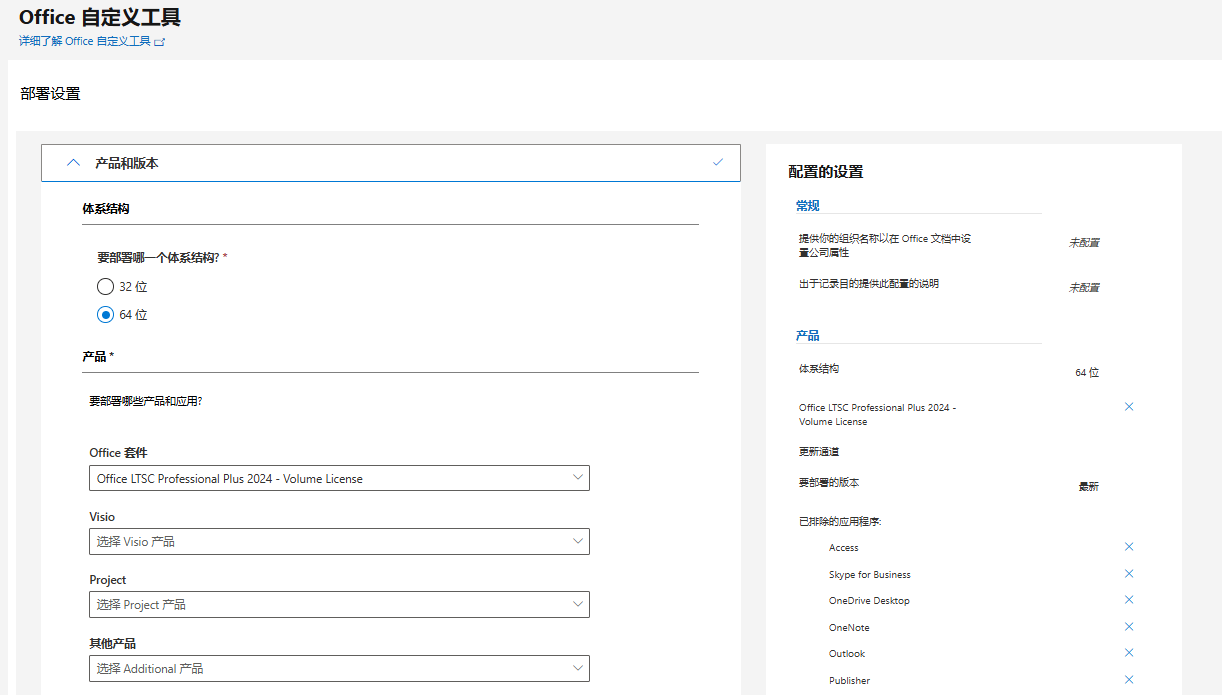Viewport: 1222px width, 695px height.
Task: Select the 32 位 architecture radio button
Action: pyautogui.click(x=105, y=286)
